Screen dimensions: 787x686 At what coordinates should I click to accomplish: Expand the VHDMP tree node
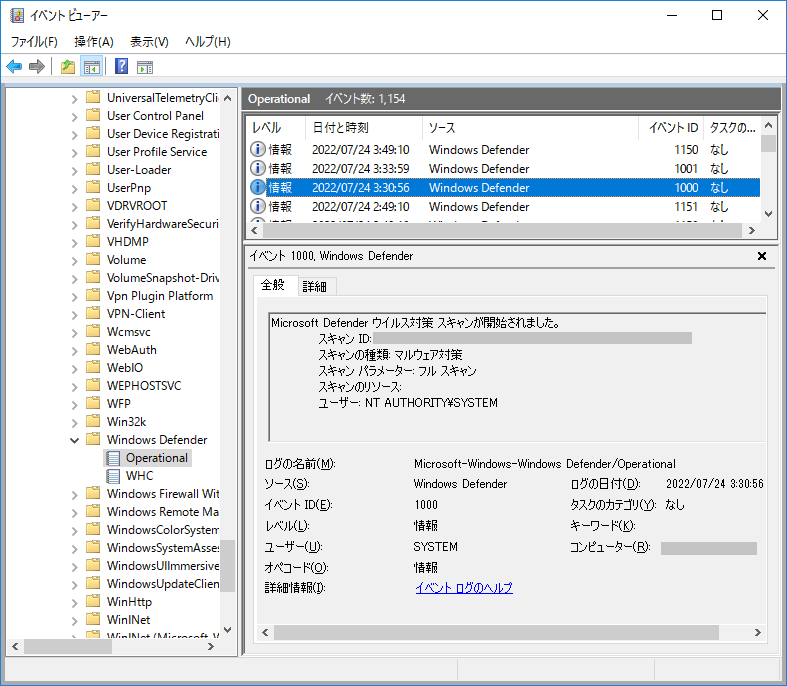click(x=74, y=243)
